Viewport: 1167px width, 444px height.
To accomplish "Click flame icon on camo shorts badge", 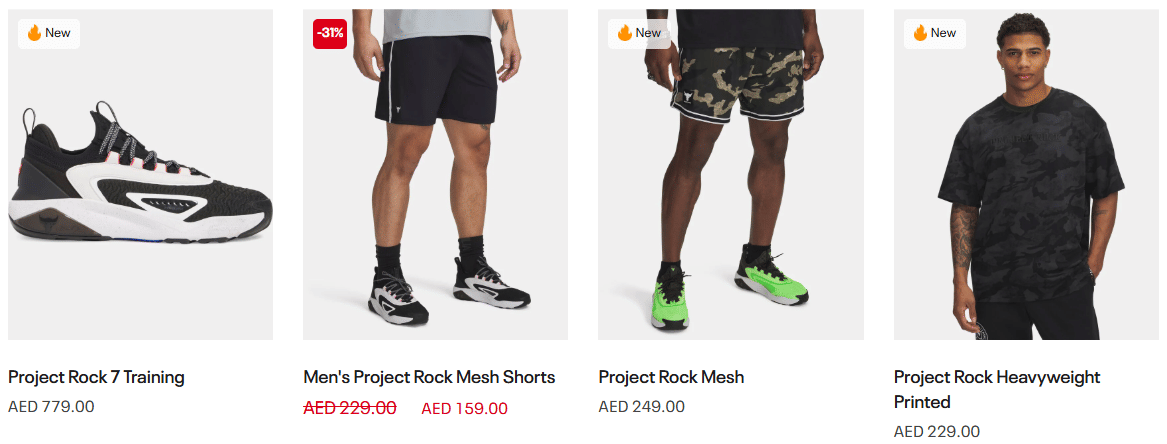I will (x=624, y=33).
